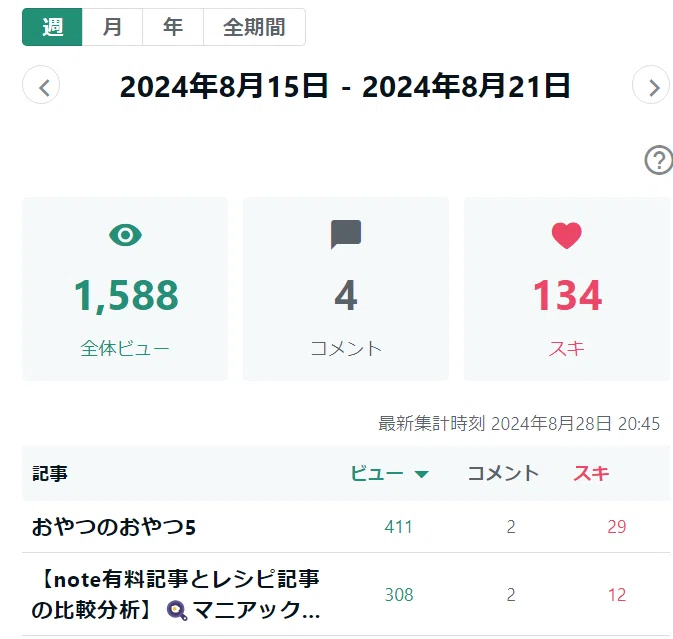This screenshot has width=673, height=639.
Task: Switch to the 年 tab
Action: pos(173,27)
